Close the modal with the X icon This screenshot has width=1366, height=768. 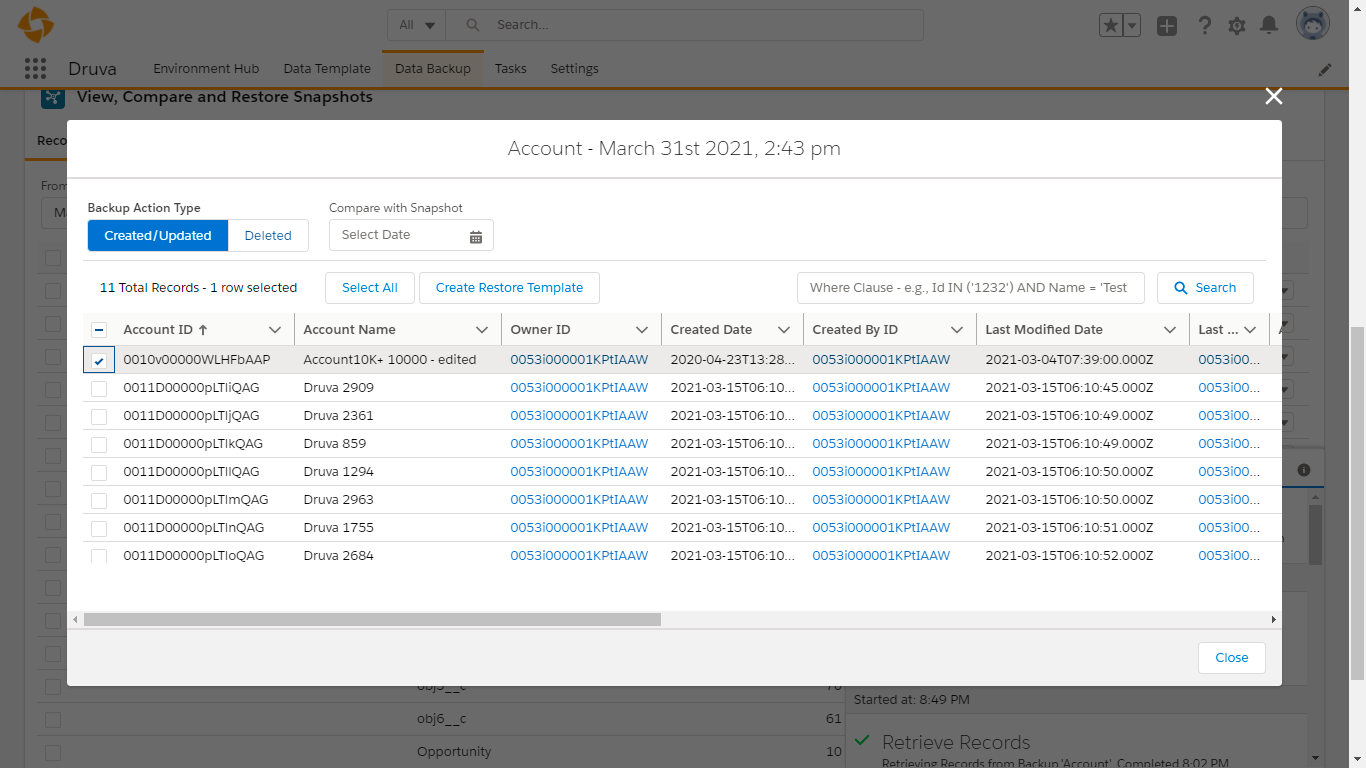[x=1273, y=96]
